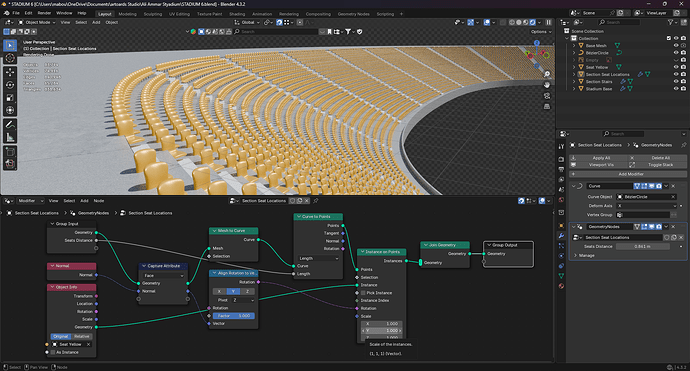Switch to the Modeling workspace tab

[128, 14]
